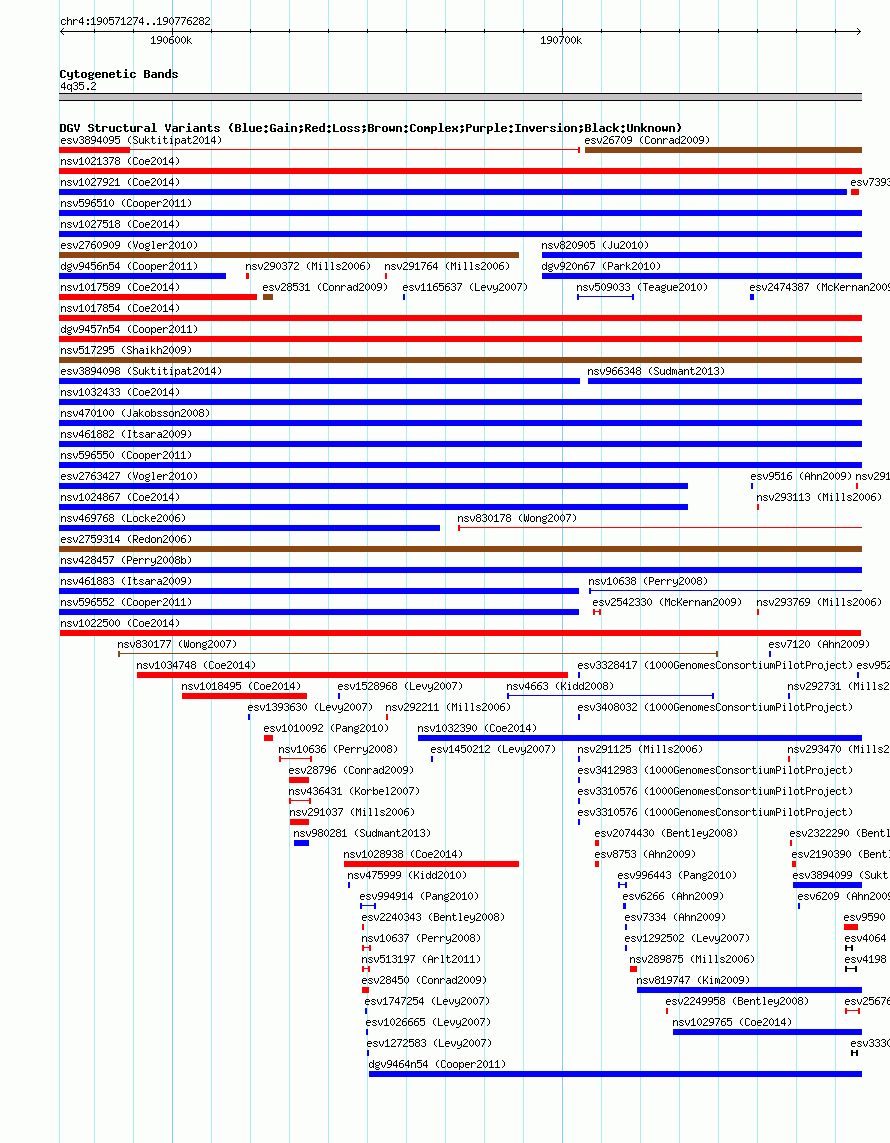Select nsv469768 (Locke2006) label
Image resolution: width=890 pixels, height=1143 pixels.
click(122, 519)
